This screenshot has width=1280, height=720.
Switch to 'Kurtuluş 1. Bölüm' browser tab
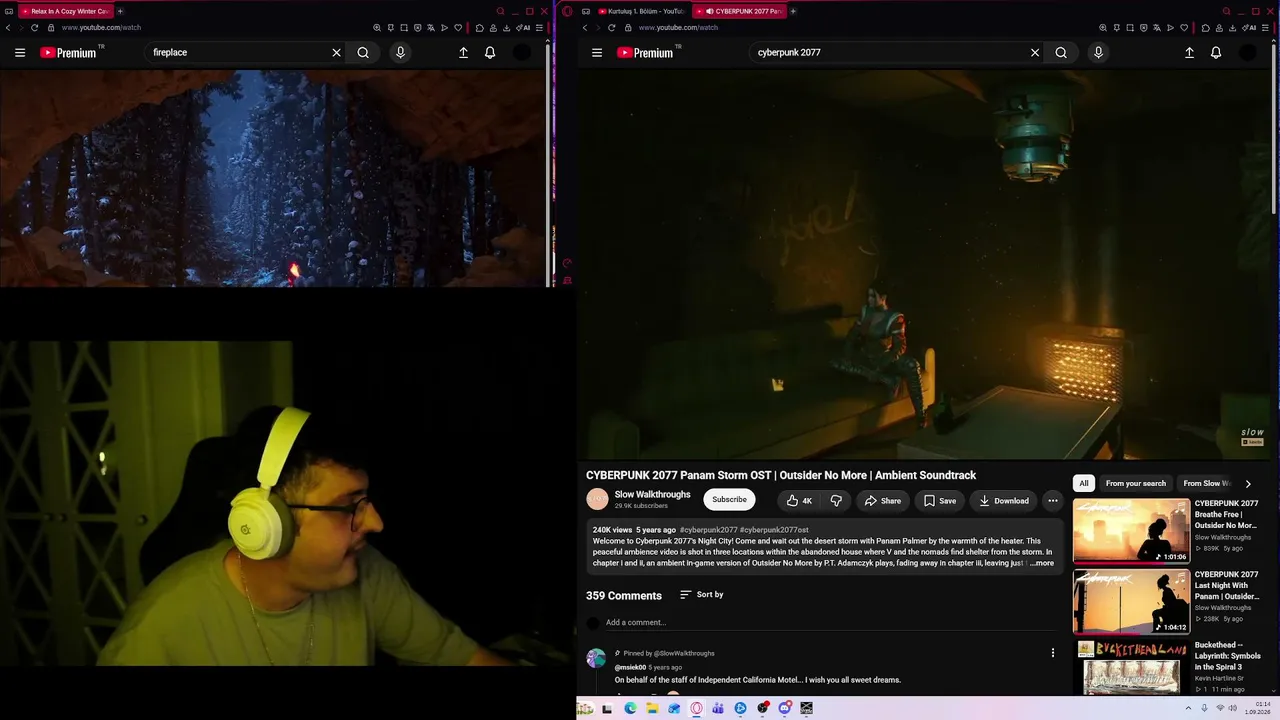tap(641, 11)
